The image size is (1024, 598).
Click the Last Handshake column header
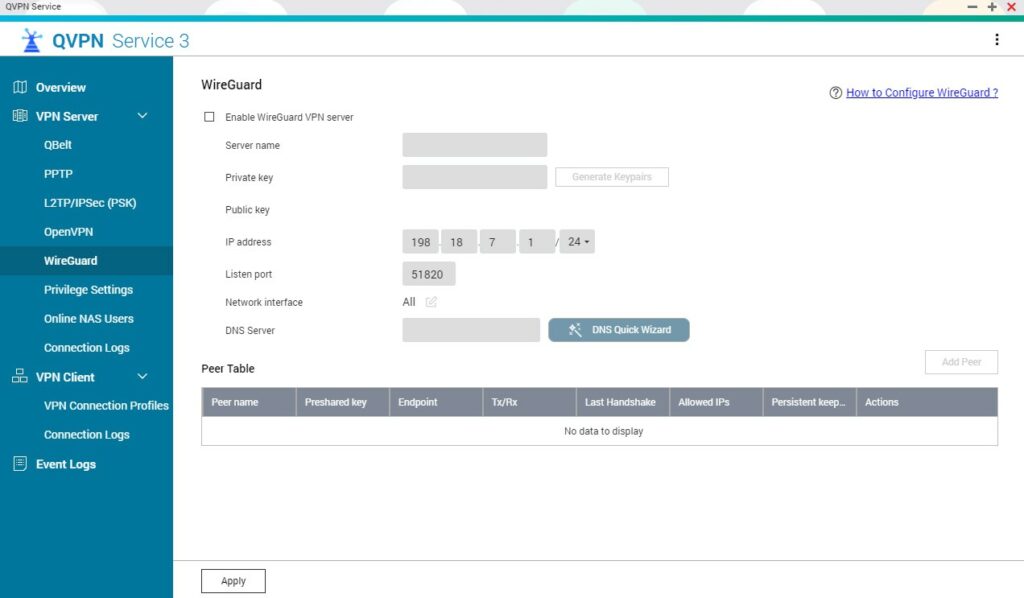click(623, 402)
